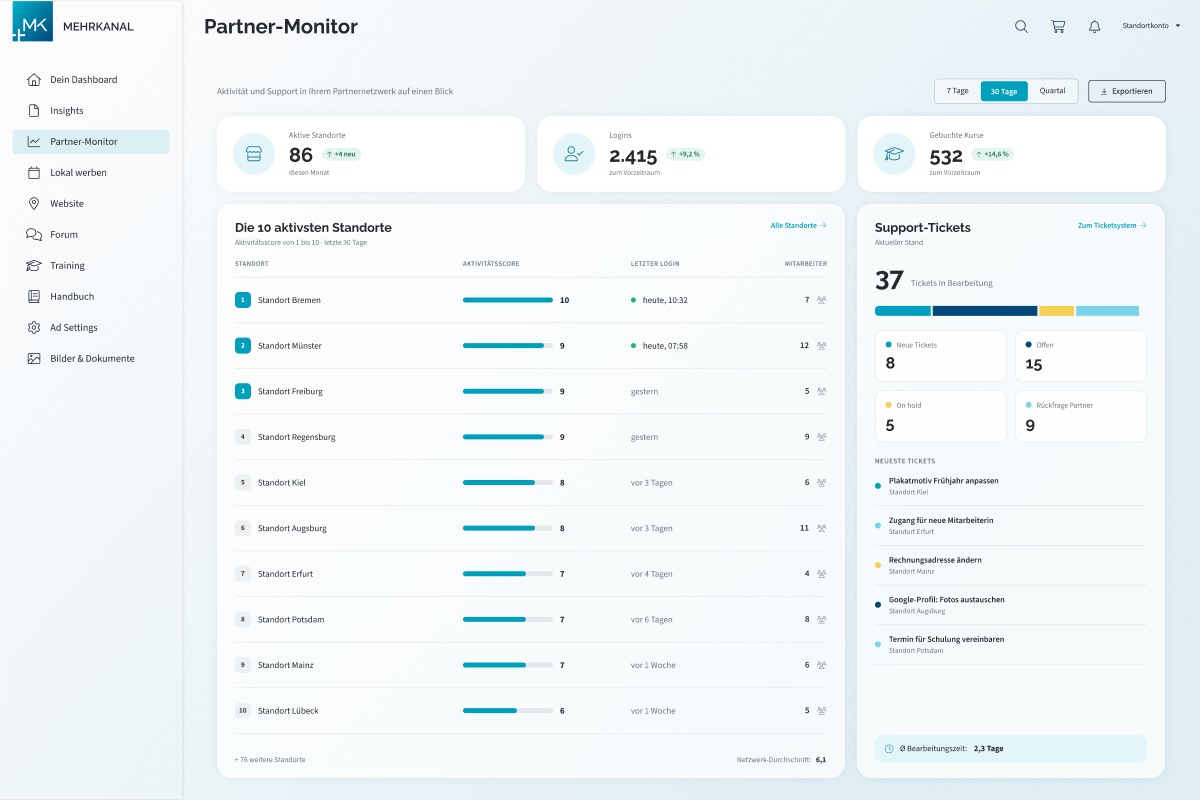Set the period to Quartal

1052,91
